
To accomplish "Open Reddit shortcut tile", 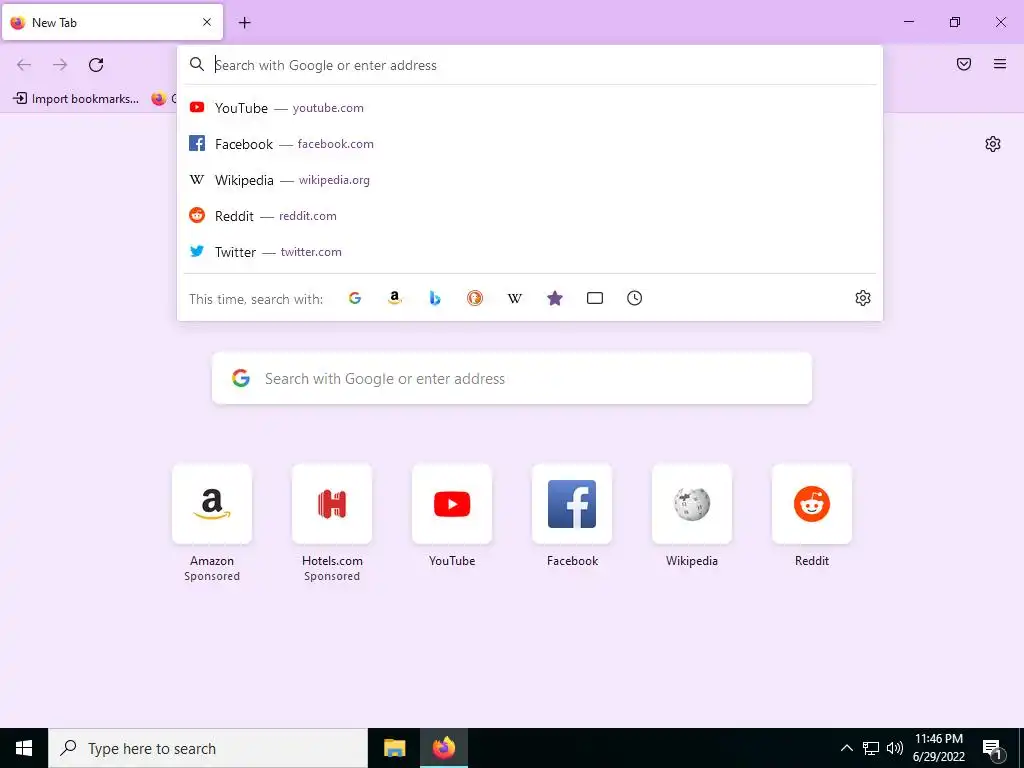I will pyautogui.click(x=812, y=504).
